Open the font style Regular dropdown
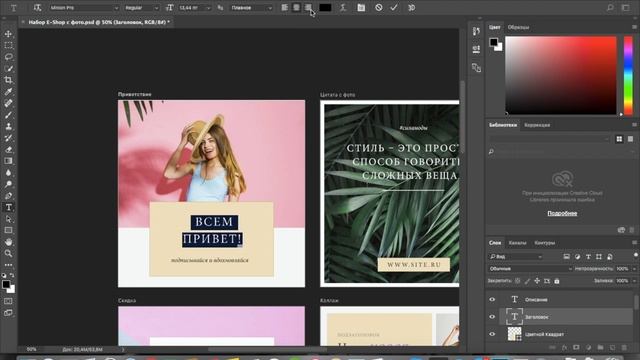This screenshot has height=360, width=640. pyautogui.click(x=141, y=8)
